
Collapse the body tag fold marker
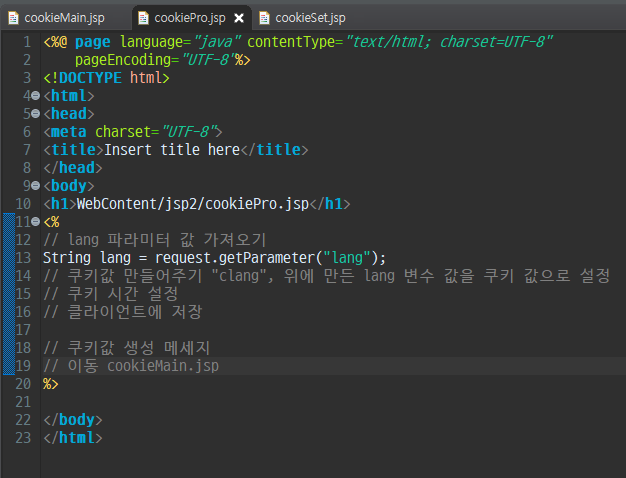click(36, 185)
